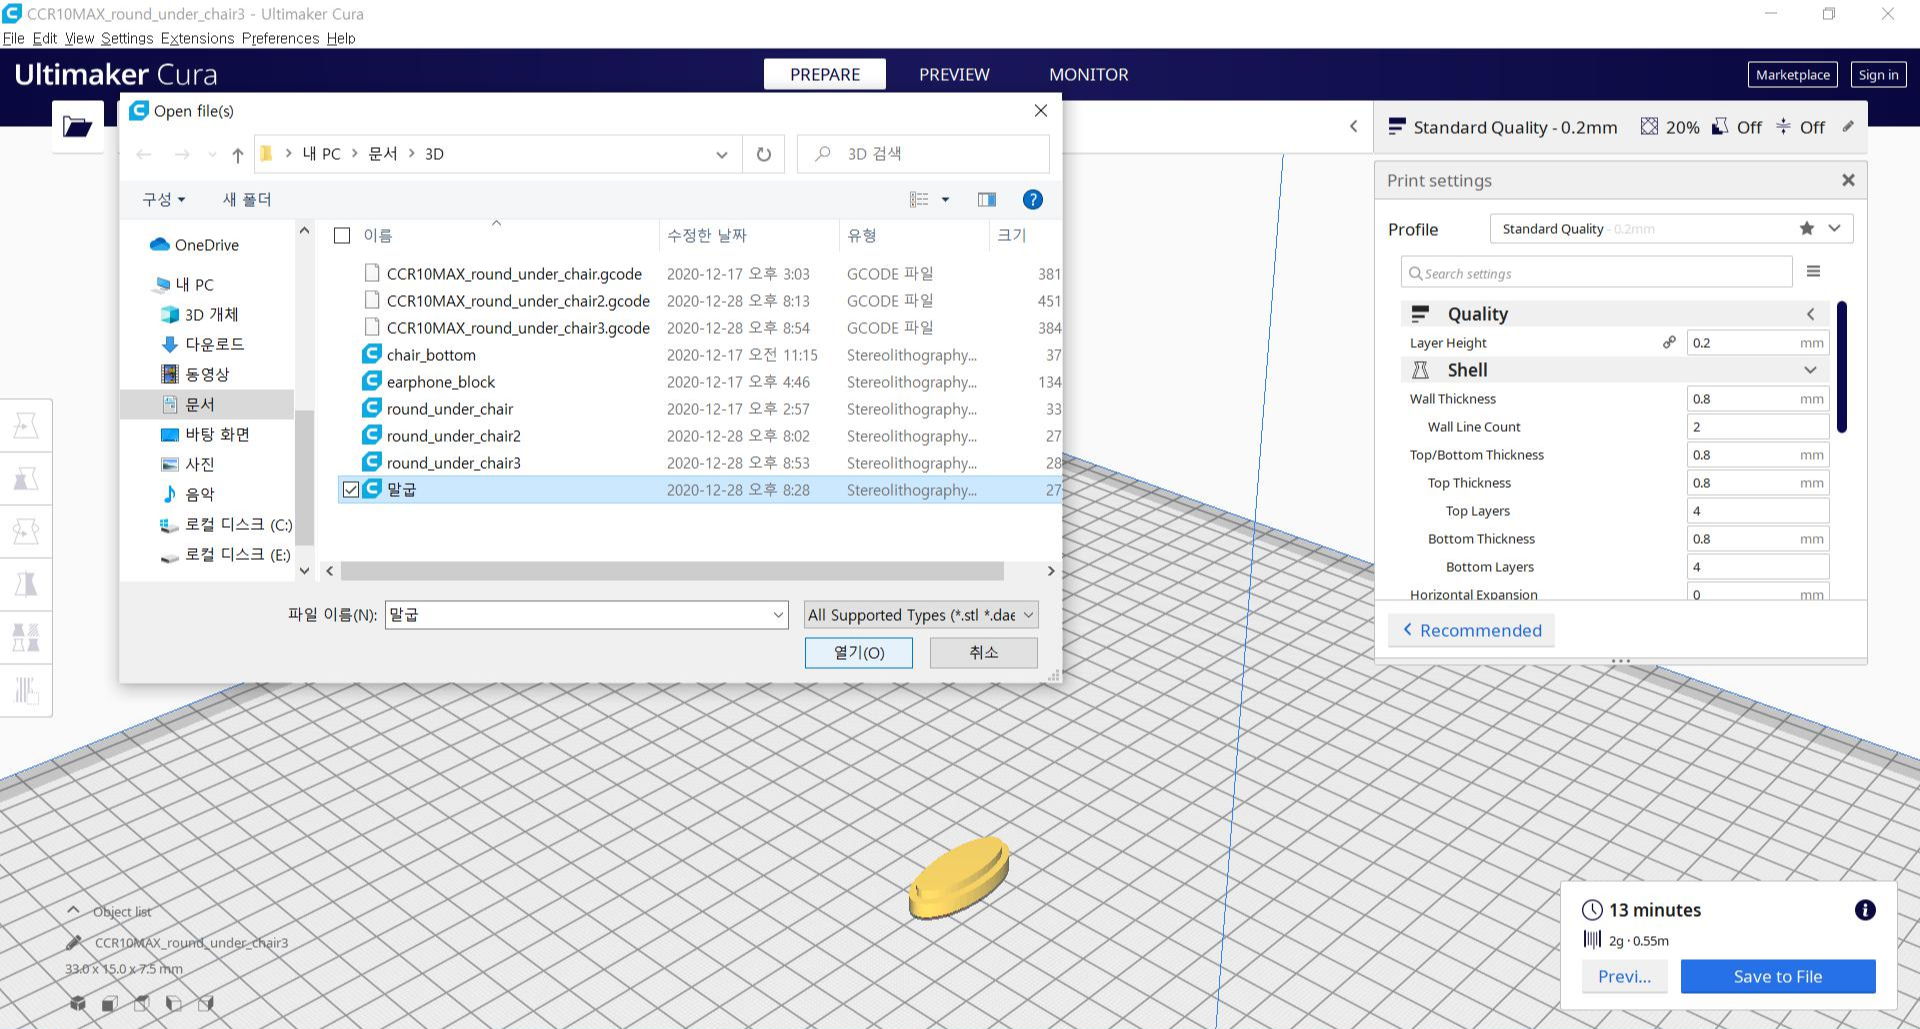
Task: Click the pencil icon to rename job
Action: tap(73, 942)
